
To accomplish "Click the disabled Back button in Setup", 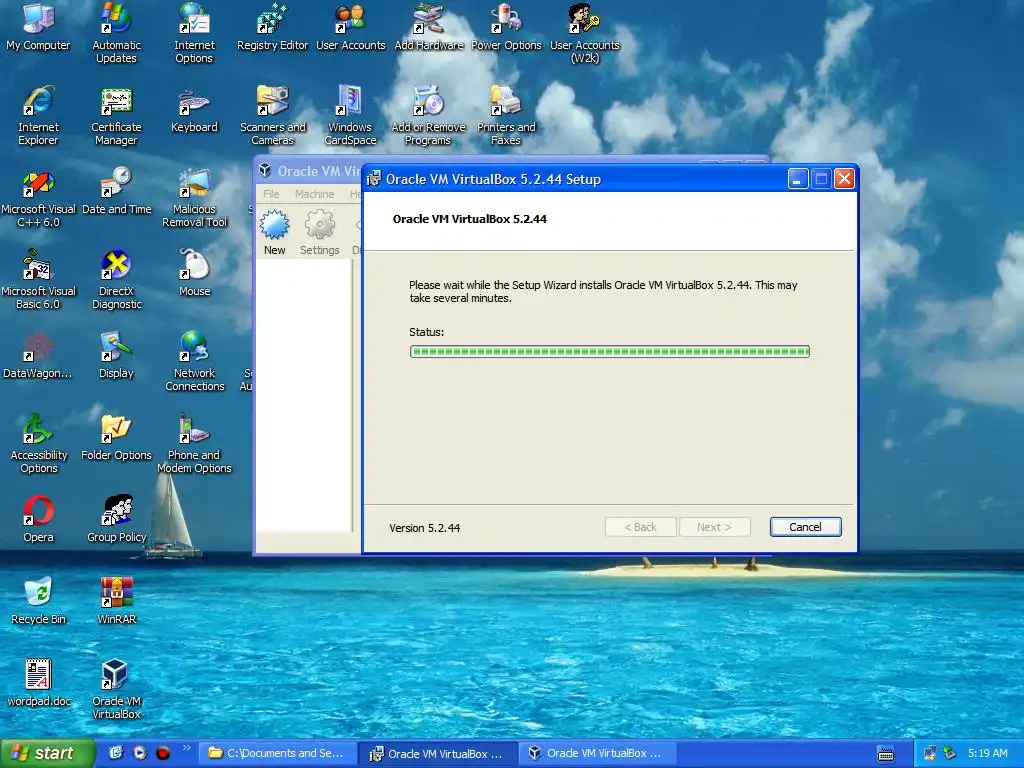I will (x=640, y=527).
